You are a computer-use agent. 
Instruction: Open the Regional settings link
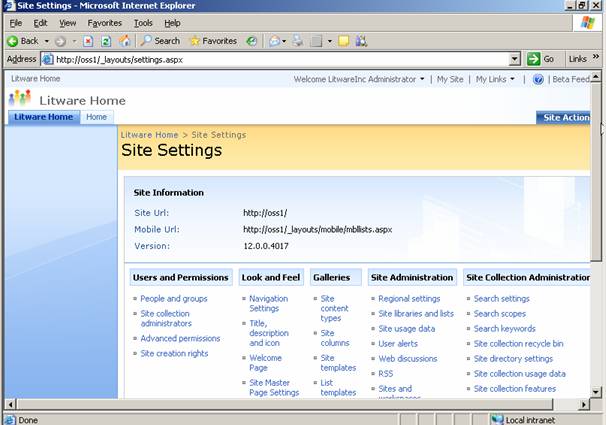click(x=409, y=299)
